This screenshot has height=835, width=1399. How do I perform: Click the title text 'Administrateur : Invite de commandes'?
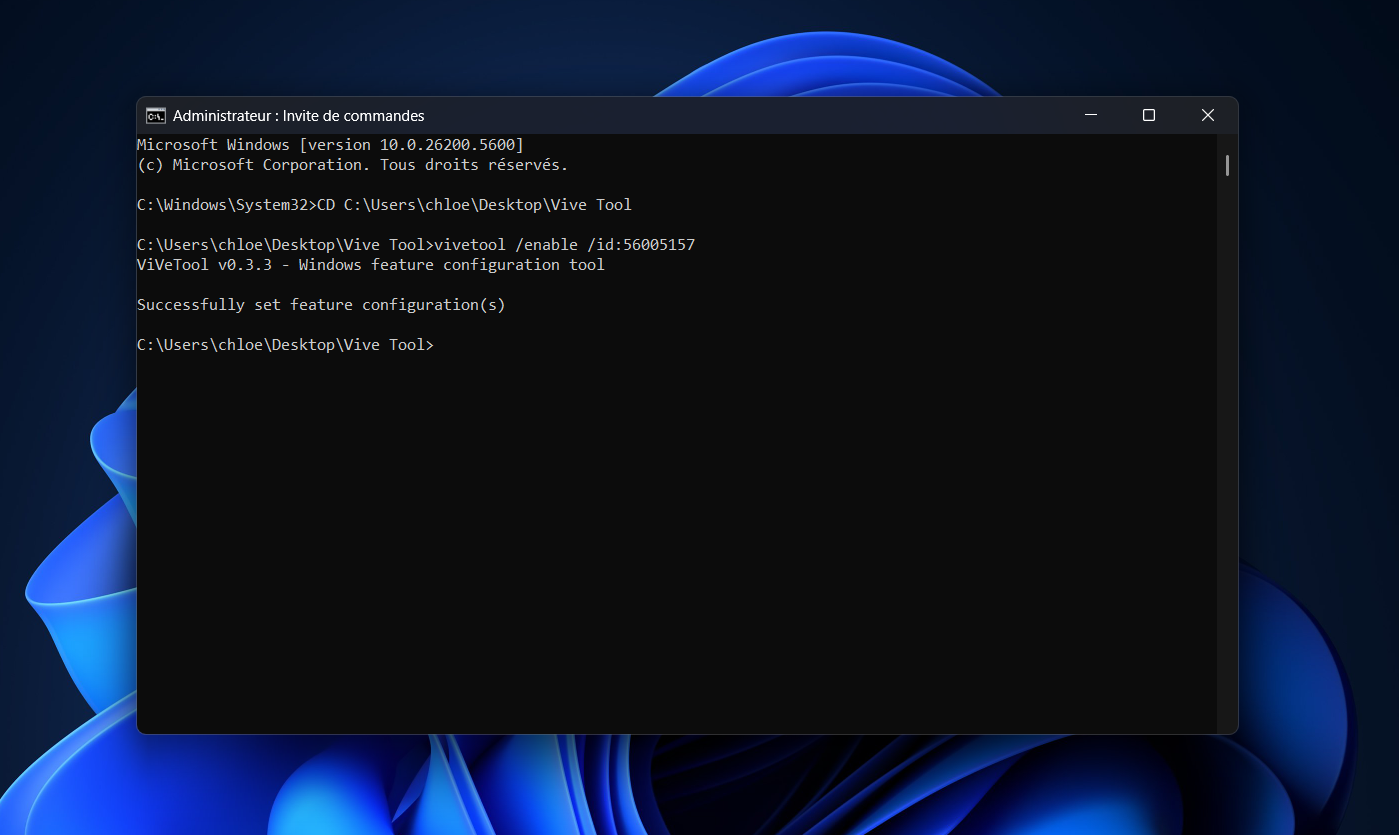[x=298, y=116]
